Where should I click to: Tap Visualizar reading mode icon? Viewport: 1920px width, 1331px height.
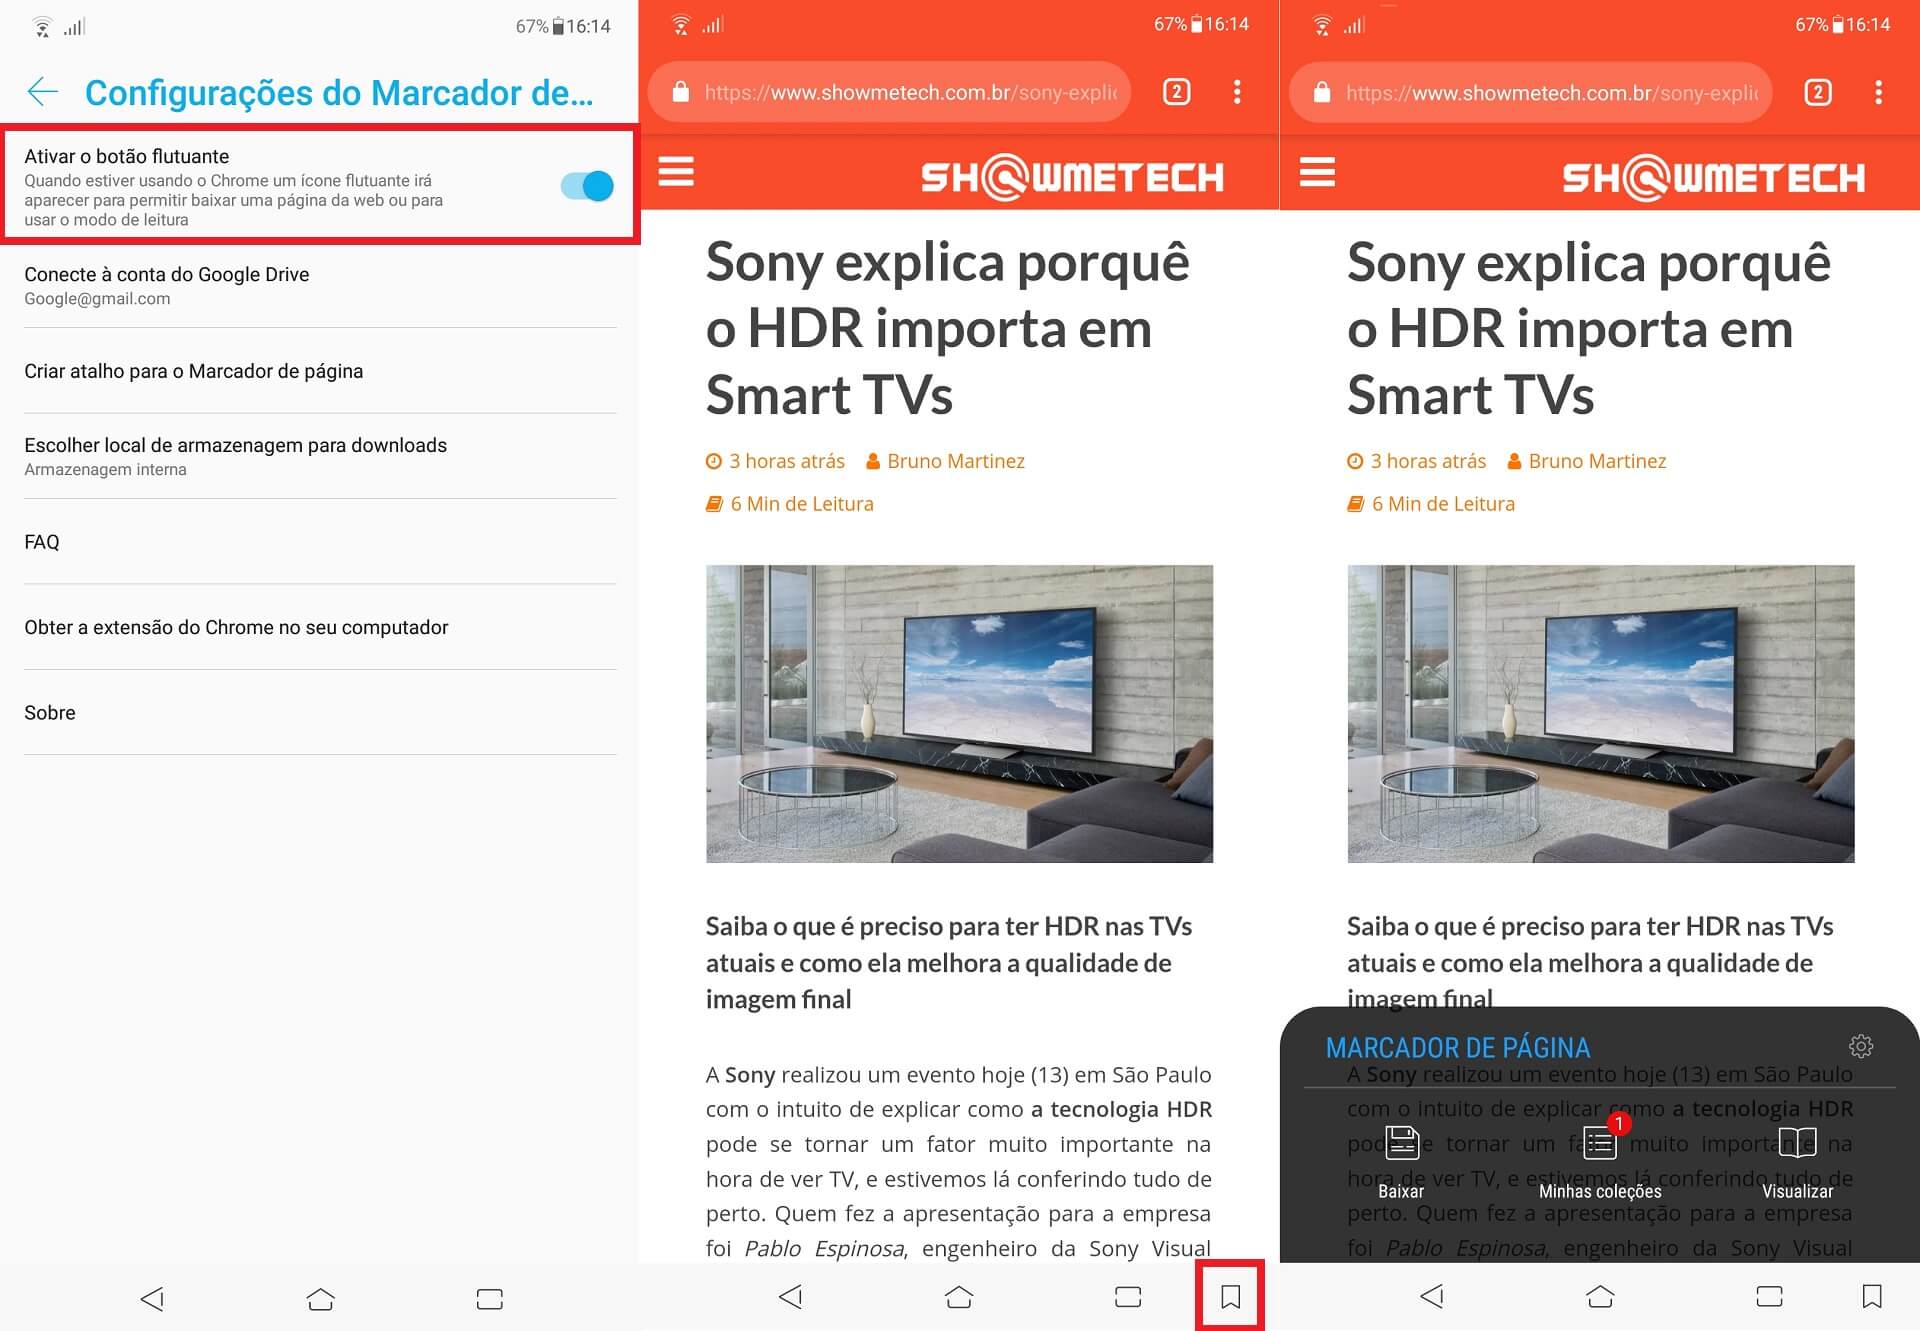pos(1797,1143)
